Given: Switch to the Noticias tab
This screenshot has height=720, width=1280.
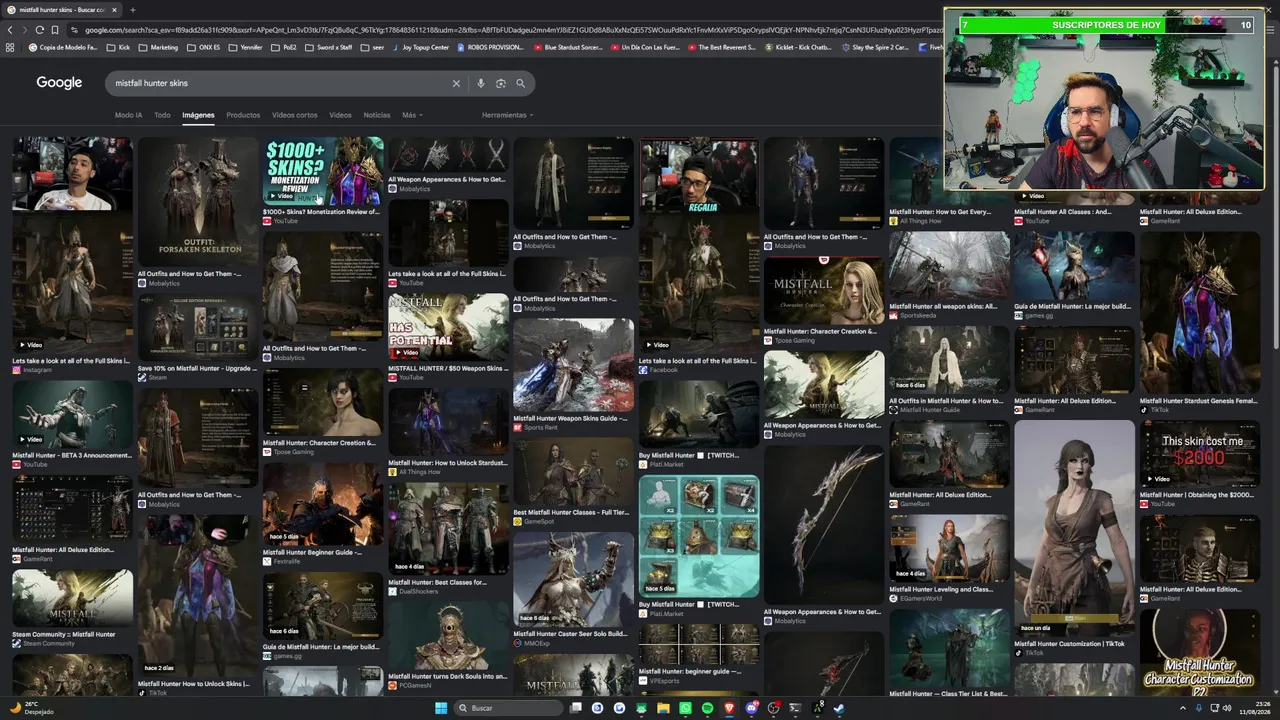Looking at the screenshot, I should [377, 115].
